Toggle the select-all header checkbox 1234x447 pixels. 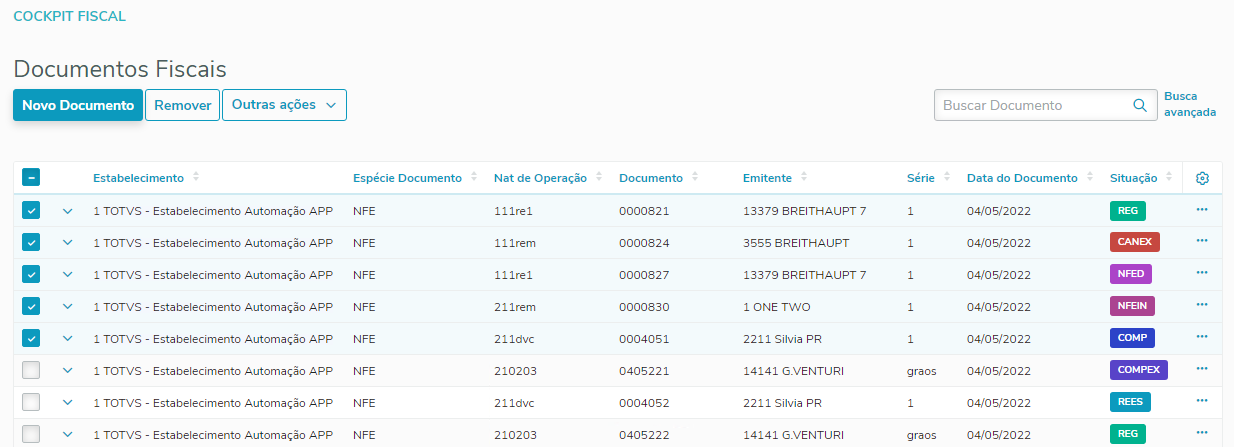(31, 178)
